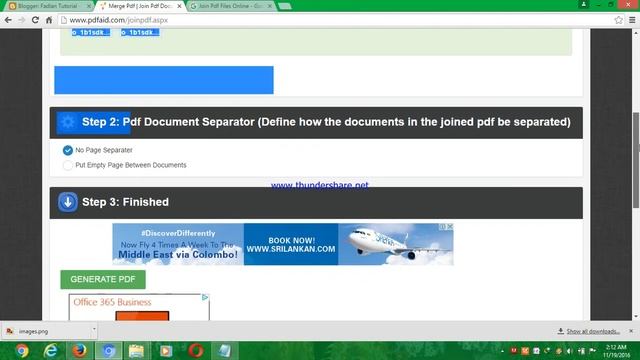The image size is (640, 360).
Task: Select Put Empty Page Between Documents option
Action: click(x=68, y=165)
